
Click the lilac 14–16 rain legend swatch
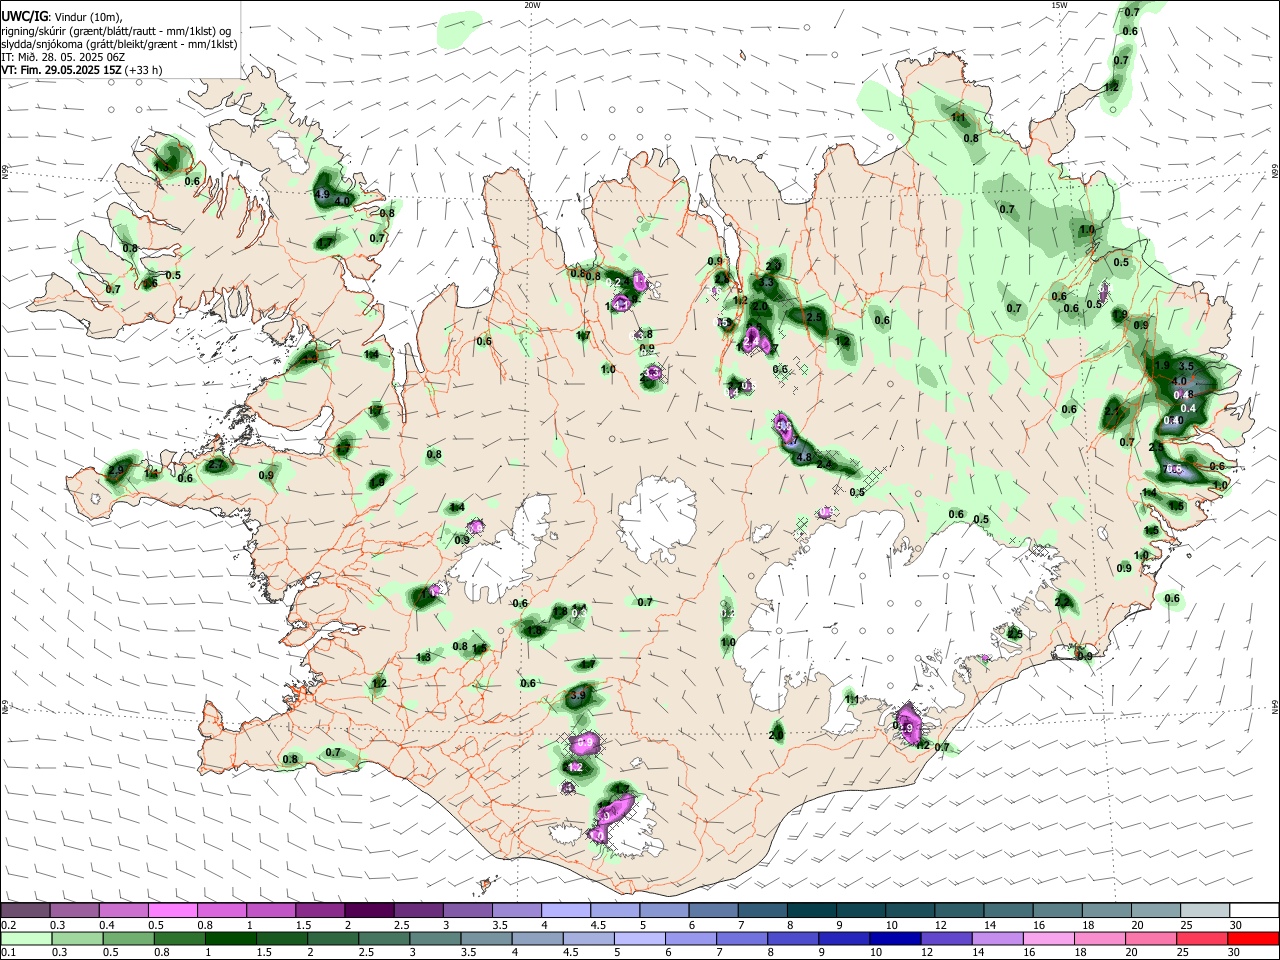(998, 938)
